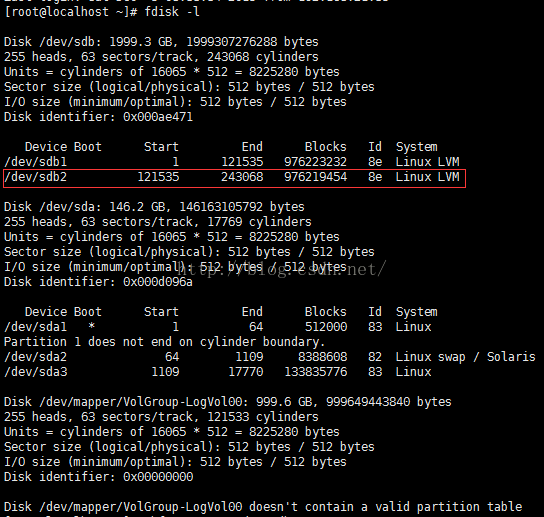Click the '/dev/sdb1' device name
544x517 pixels.
(x=35, y=162)
